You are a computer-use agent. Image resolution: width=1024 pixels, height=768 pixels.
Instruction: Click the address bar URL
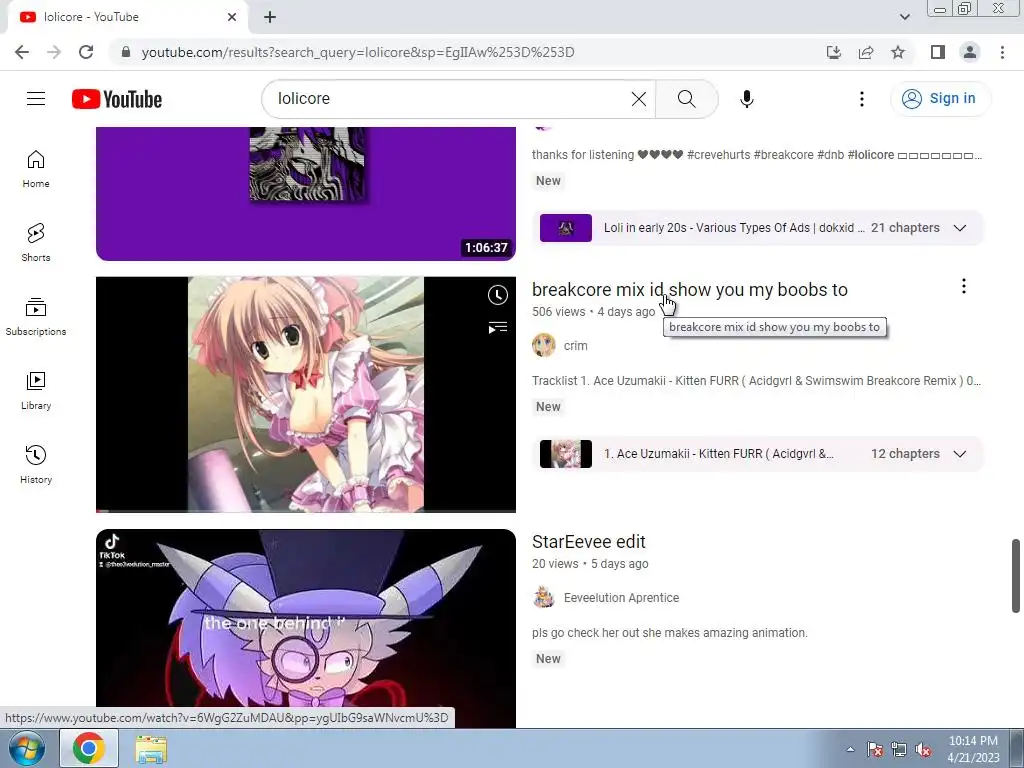pos(358,52)
